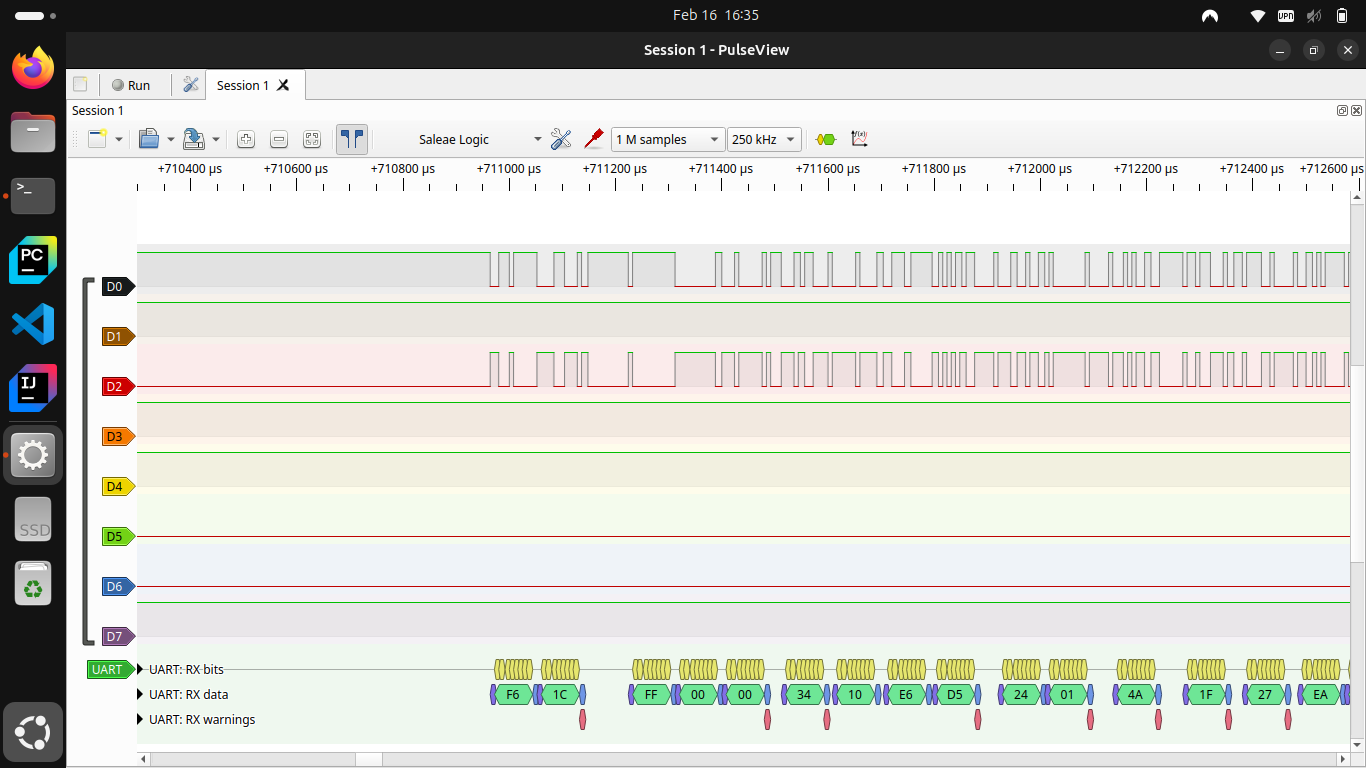
Task: Open the dropdown arrow beside Open file
Action: click(x=170, y=139)
